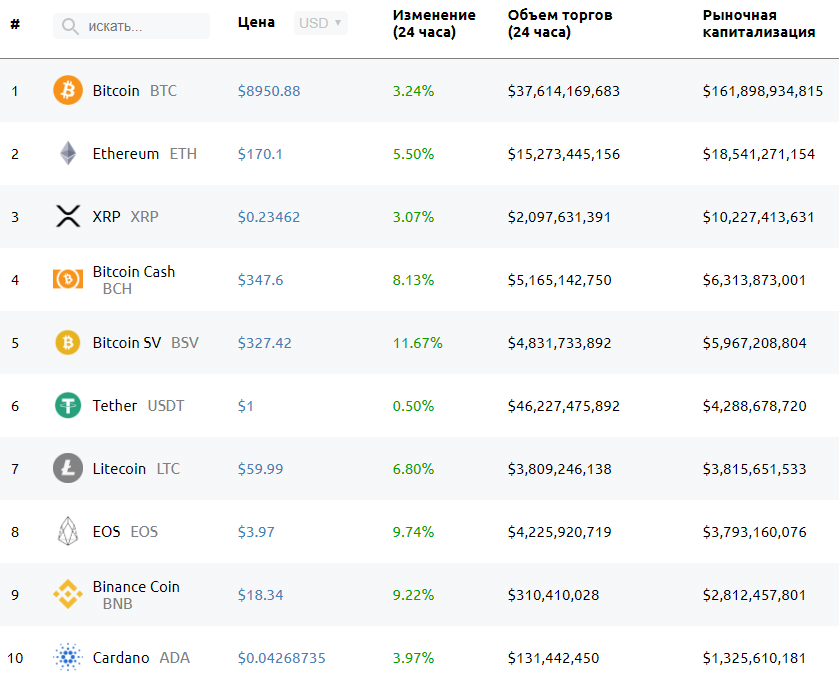839x678 pixels.
Task: Sort by Цена column header
Action: [x=256, y=23]
